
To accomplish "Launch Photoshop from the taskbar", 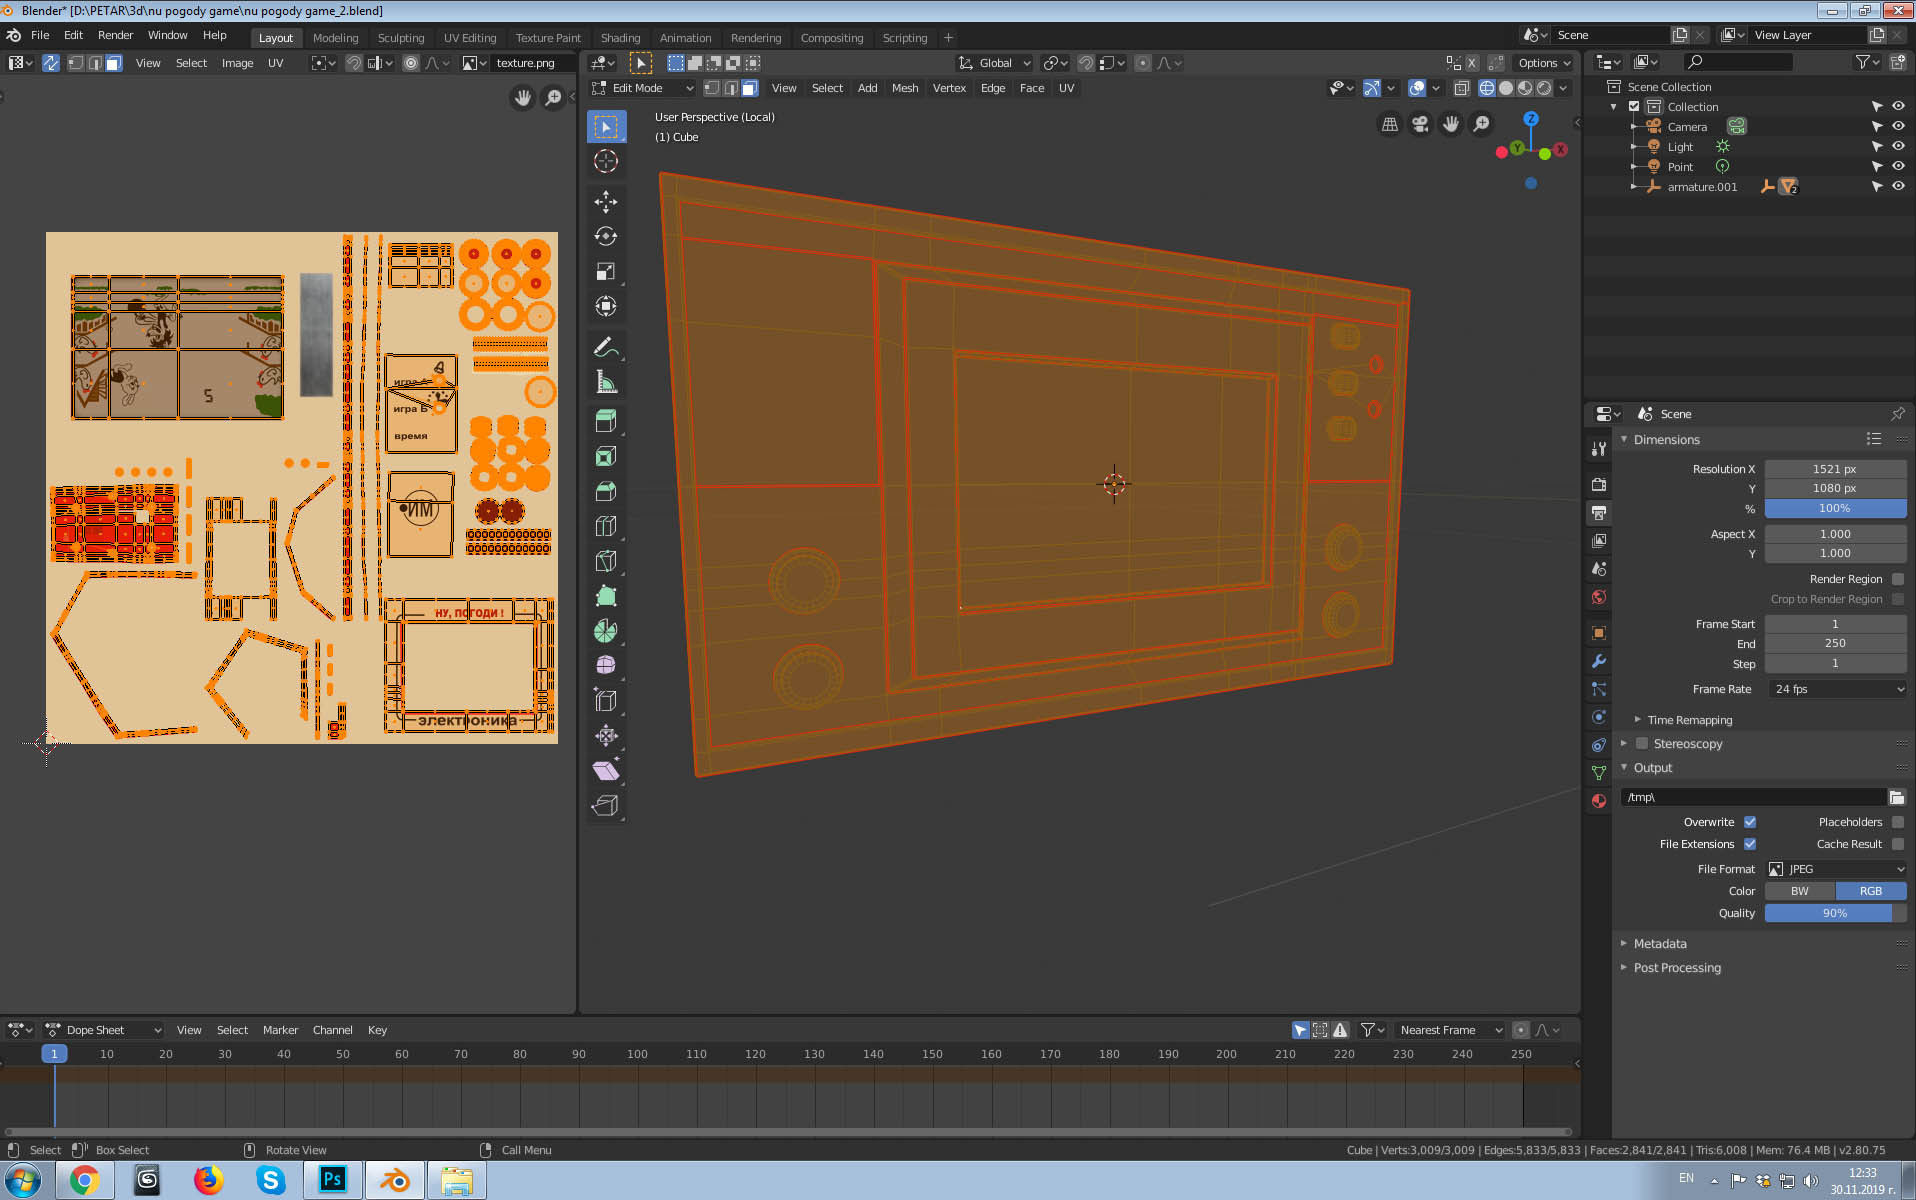I will tap(333, 1180).
